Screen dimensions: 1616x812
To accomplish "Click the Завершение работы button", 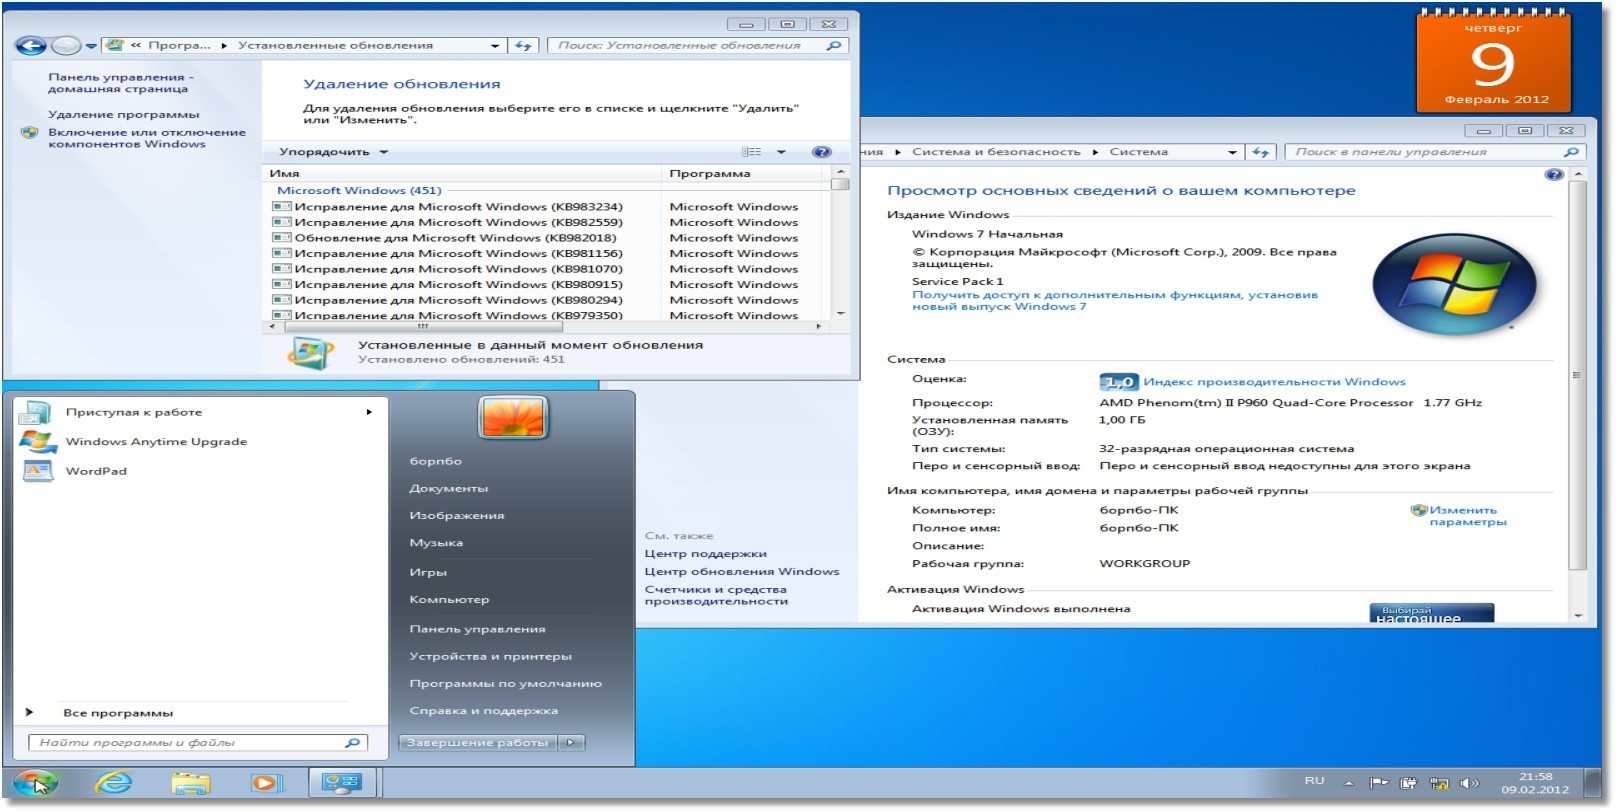I will pos(478,743).
